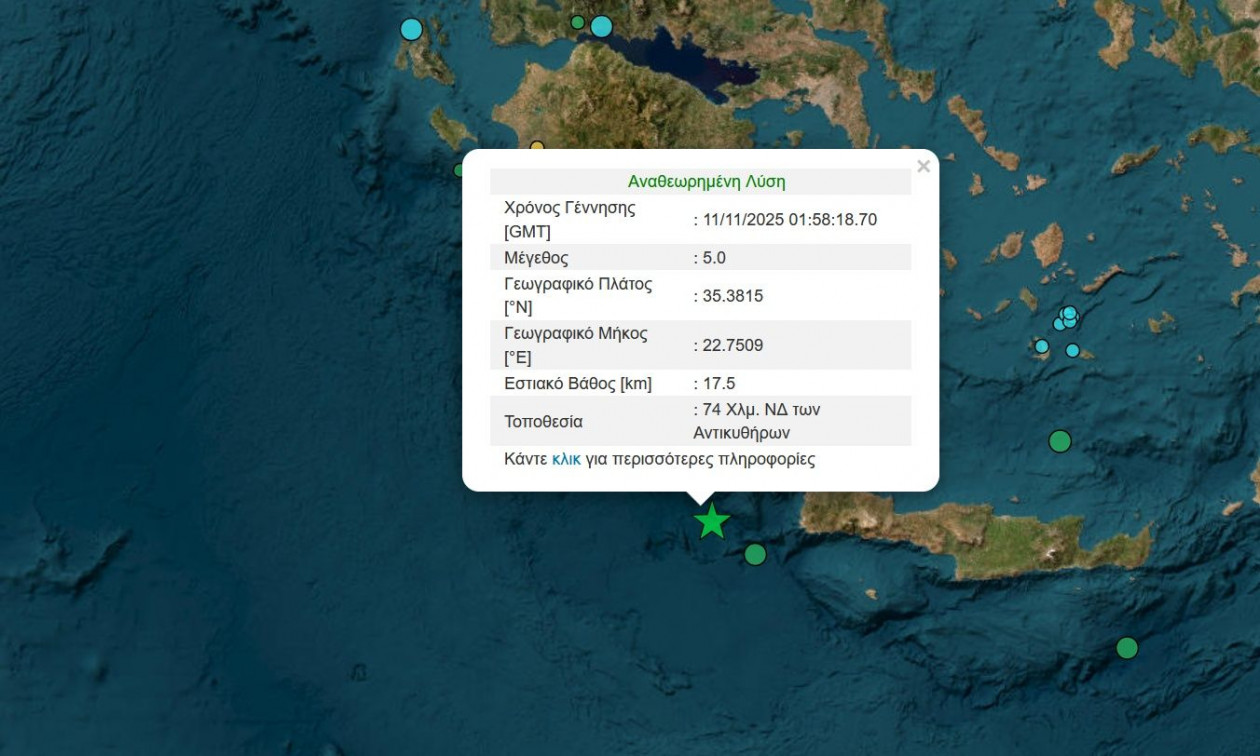Screen dimensions: 1260x756
Task: Select the lower-left cyan circle on the small Cyclades island
Action: (x=1041, y=346)
